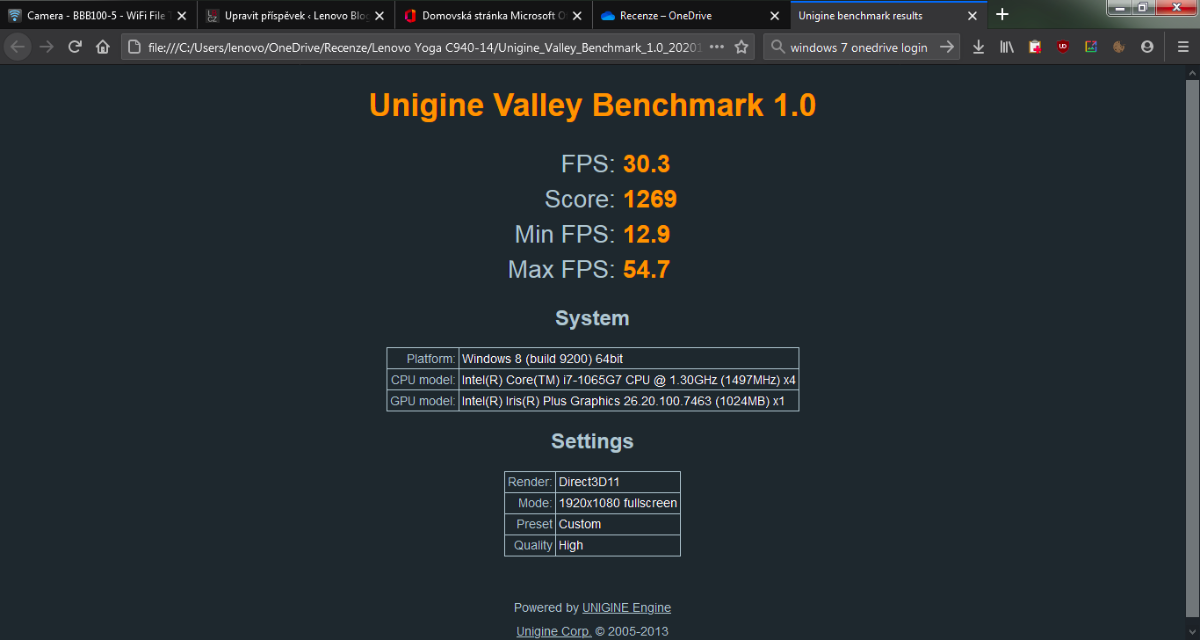Open the Library bookmarks and history icon

1007,47
